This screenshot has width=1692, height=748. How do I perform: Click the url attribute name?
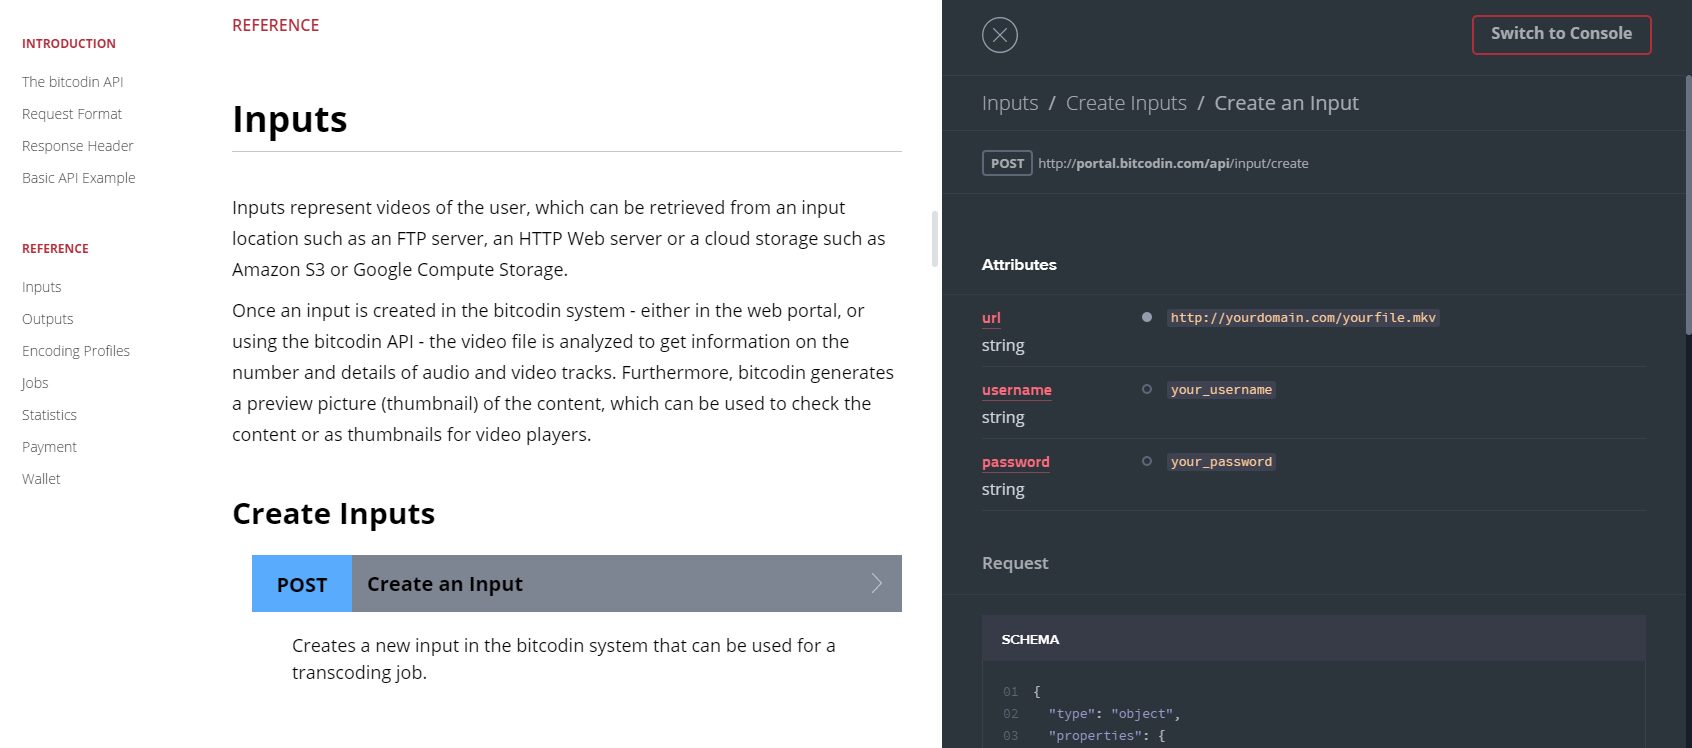991,318
